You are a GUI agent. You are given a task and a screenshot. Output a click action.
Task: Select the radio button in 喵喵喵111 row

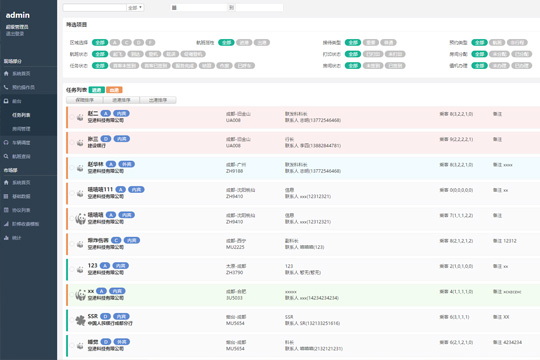[72, 193]
